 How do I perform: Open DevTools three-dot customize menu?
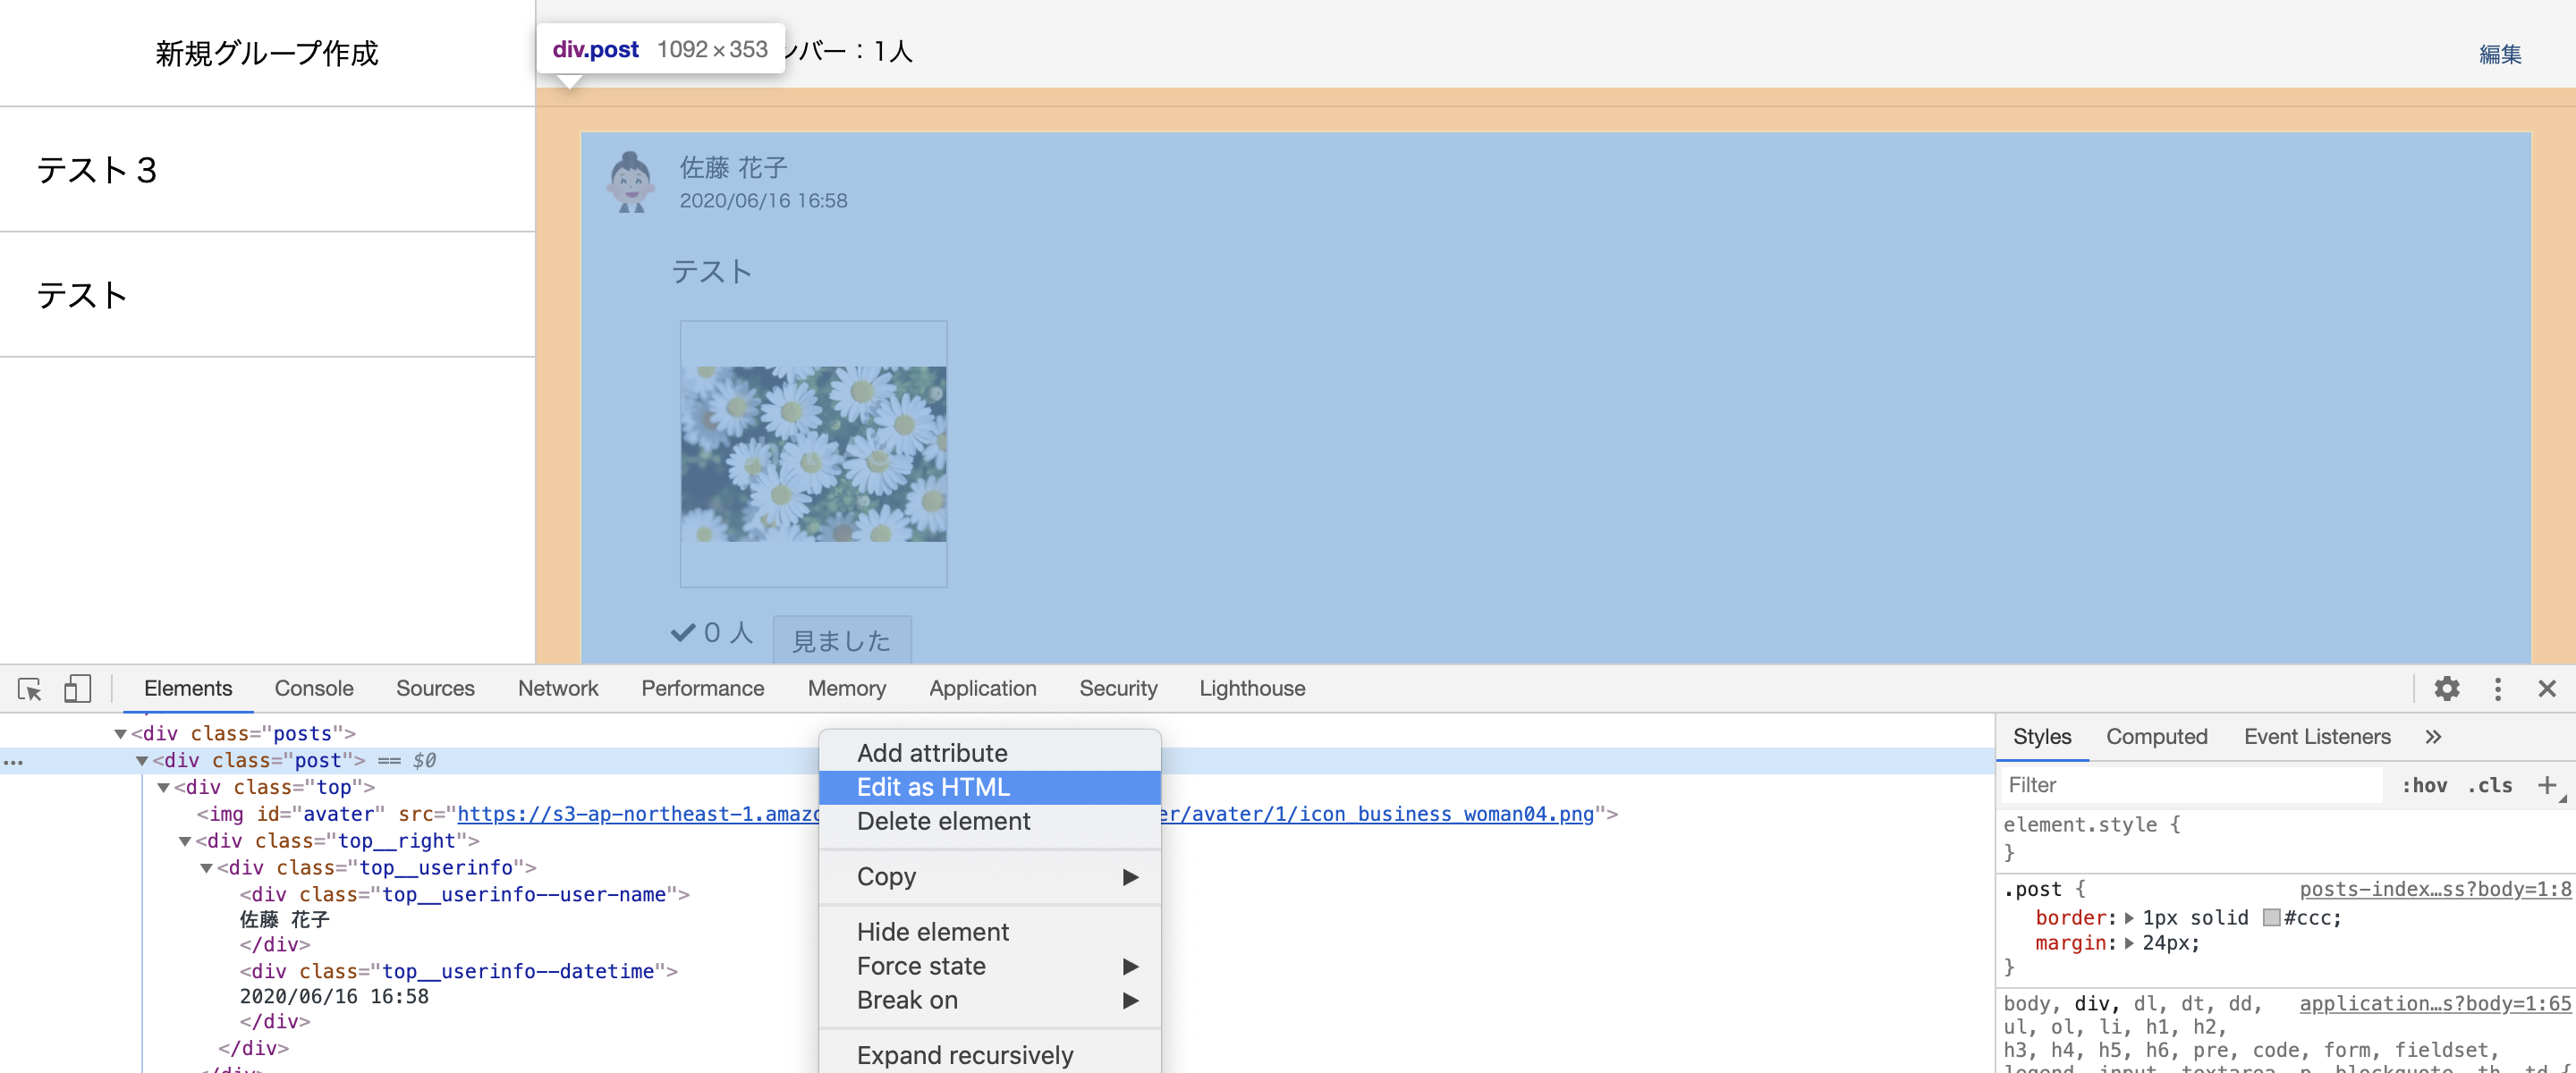point(2497,689)
